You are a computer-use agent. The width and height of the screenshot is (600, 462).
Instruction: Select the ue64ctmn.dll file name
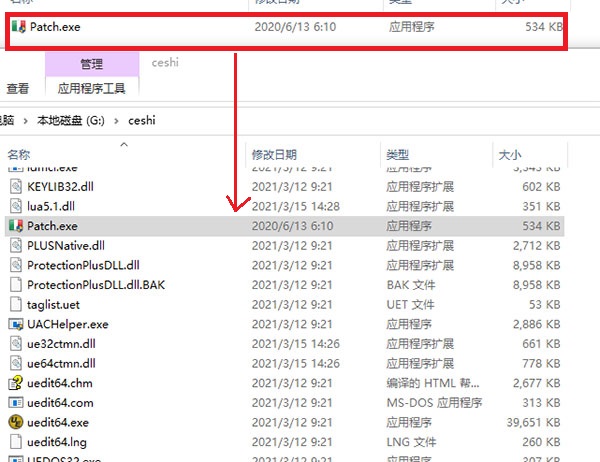[61, 363]
